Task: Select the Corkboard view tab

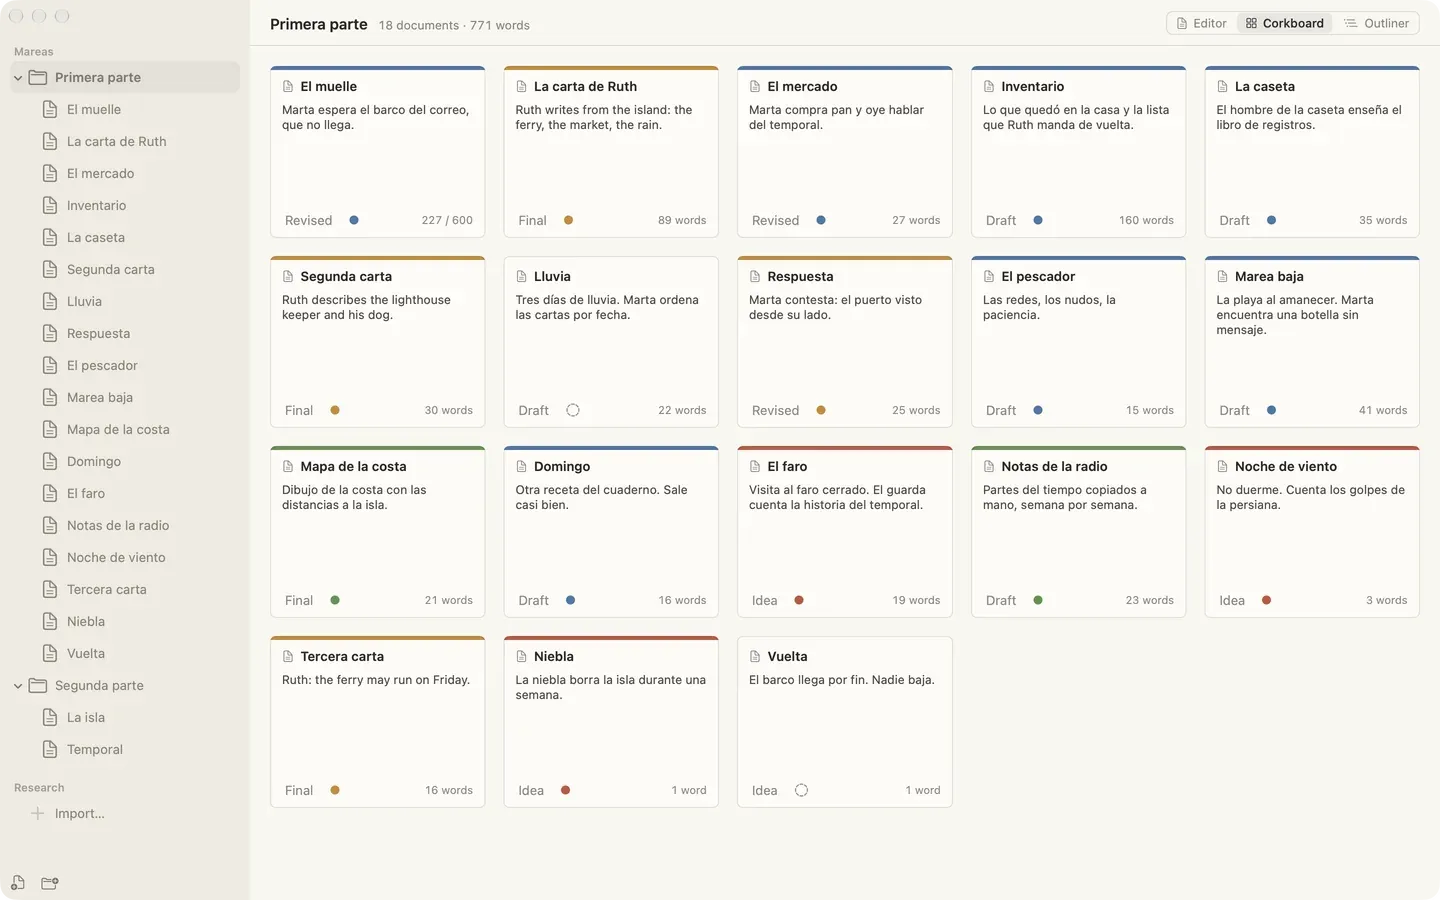Action: point(1284,23)
